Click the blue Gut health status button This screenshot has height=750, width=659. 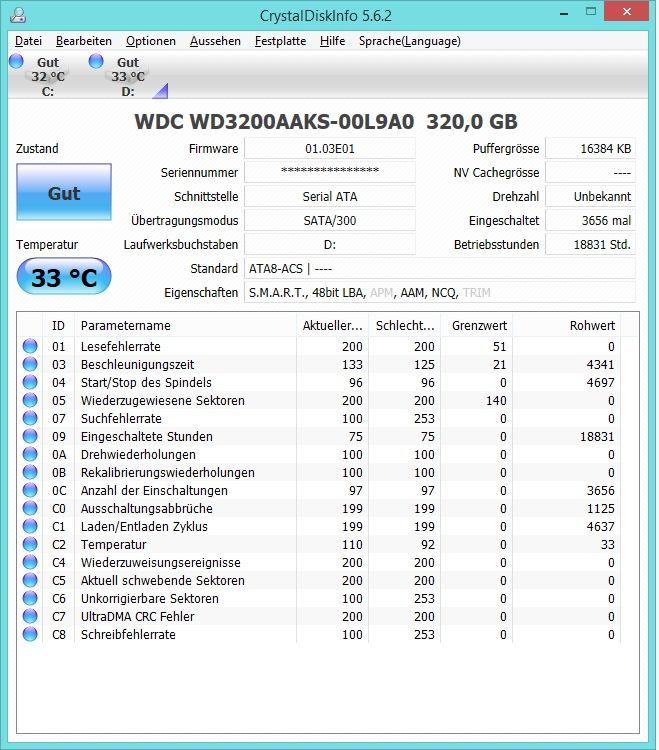point(64,192)
